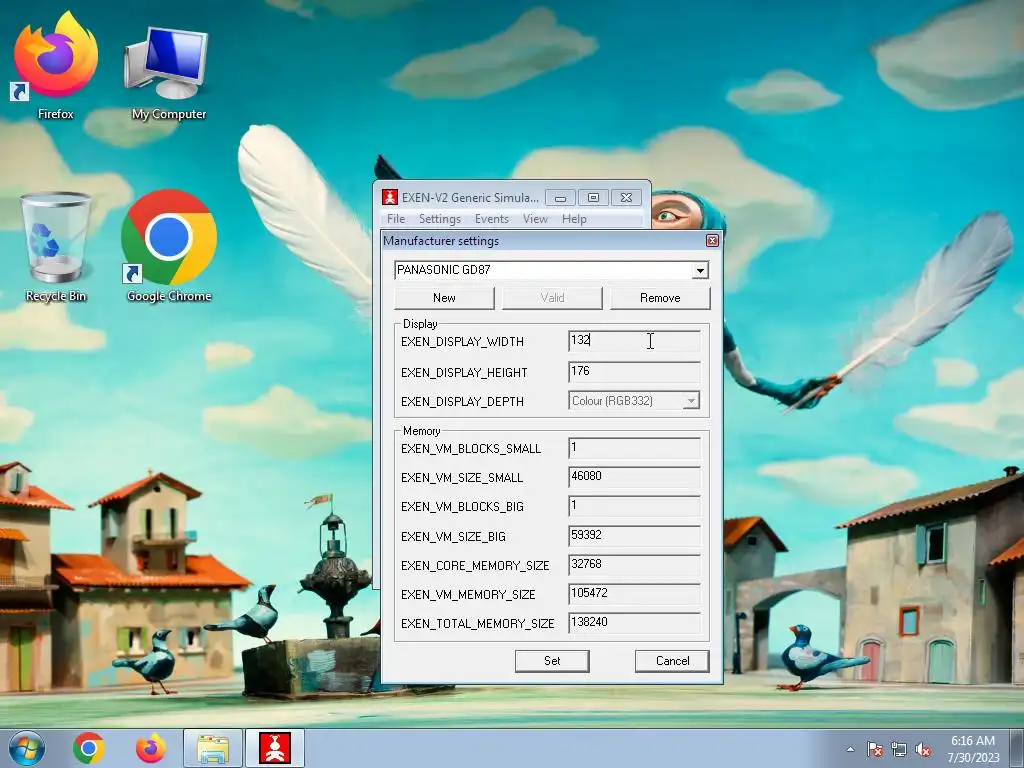This screenshot has height=768, width=1024.
Task: Open the Recycle Bin desktop icon
Action: point(56,247)
